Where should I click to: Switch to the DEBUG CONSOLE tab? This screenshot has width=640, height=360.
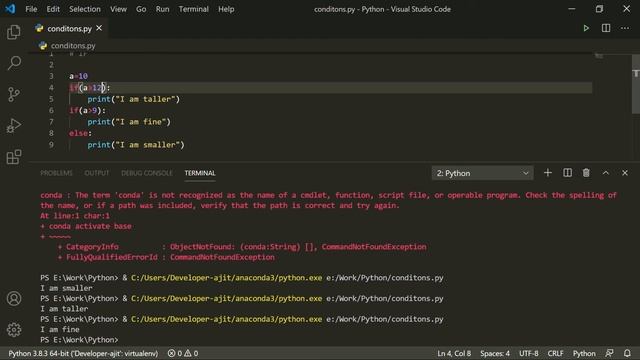point(147,173)
